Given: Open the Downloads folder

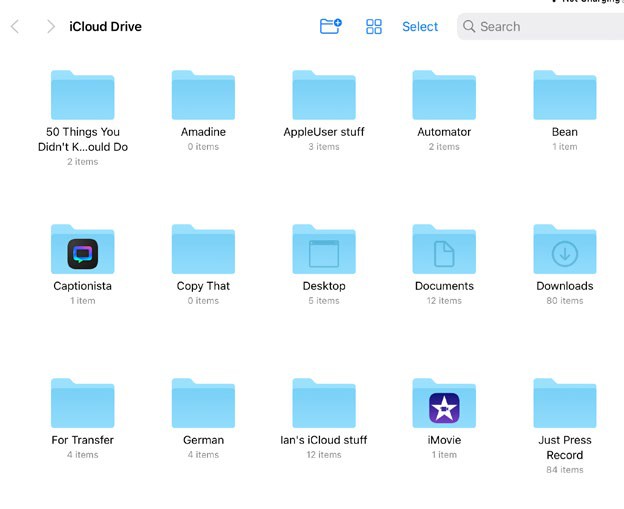Looking at the screenshot, I should pos(565,250).
